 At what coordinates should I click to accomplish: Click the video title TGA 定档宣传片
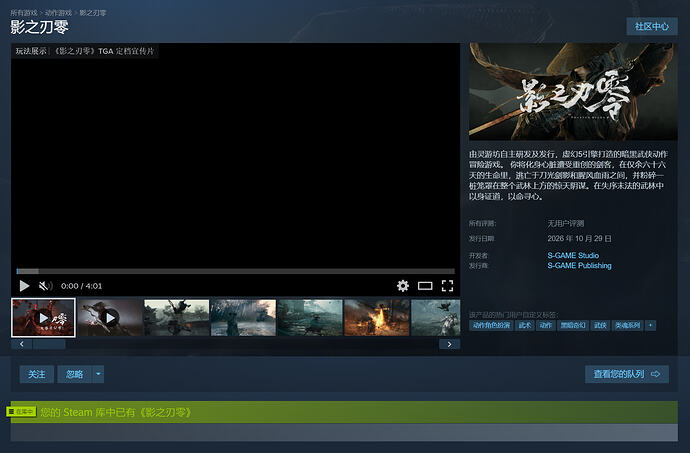click(x=126, y=51)
